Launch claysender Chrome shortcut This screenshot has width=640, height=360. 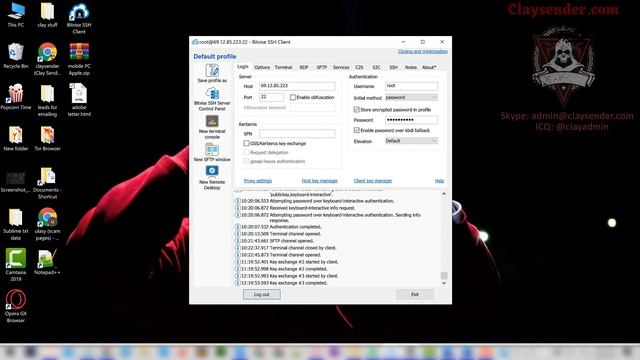[47, 59]
